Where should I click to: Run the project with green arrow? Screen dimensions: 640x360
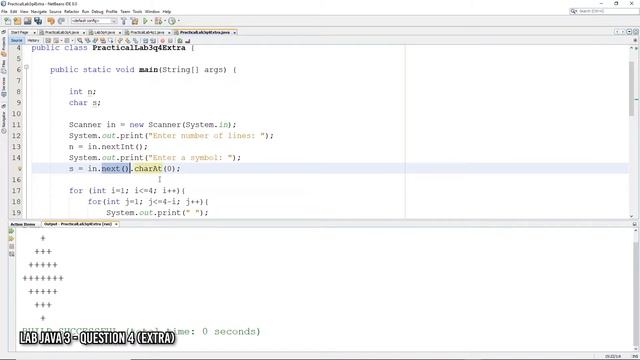click(145, 21)
